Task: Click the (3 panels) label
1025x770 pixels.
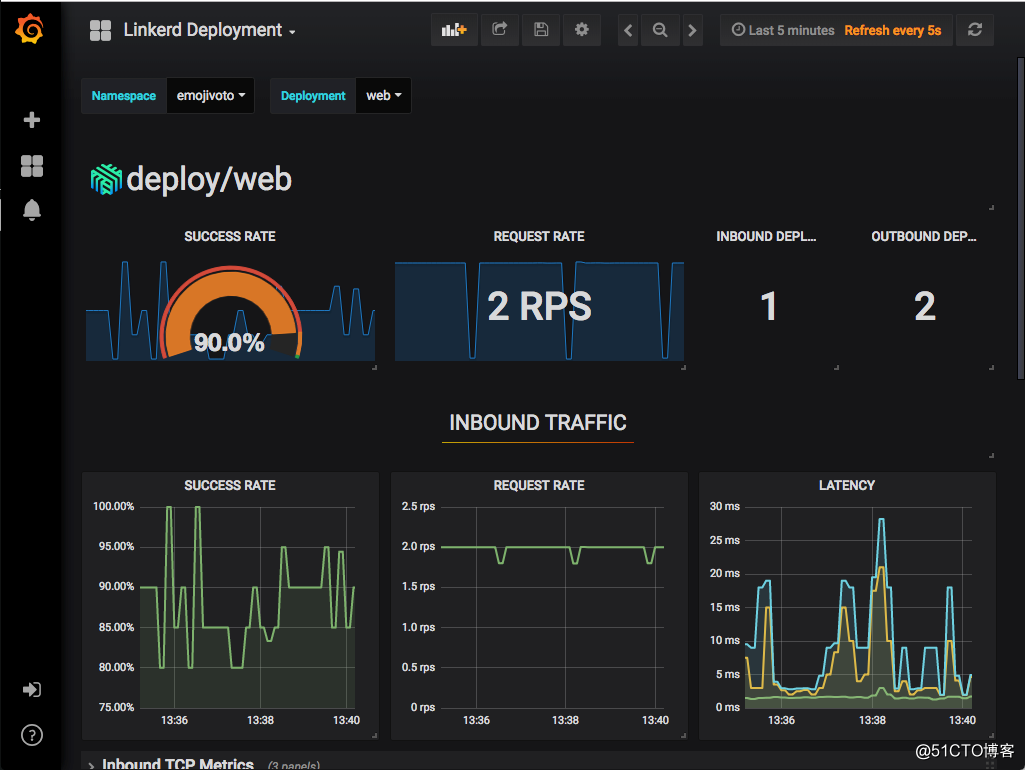Action: (294, 765)
